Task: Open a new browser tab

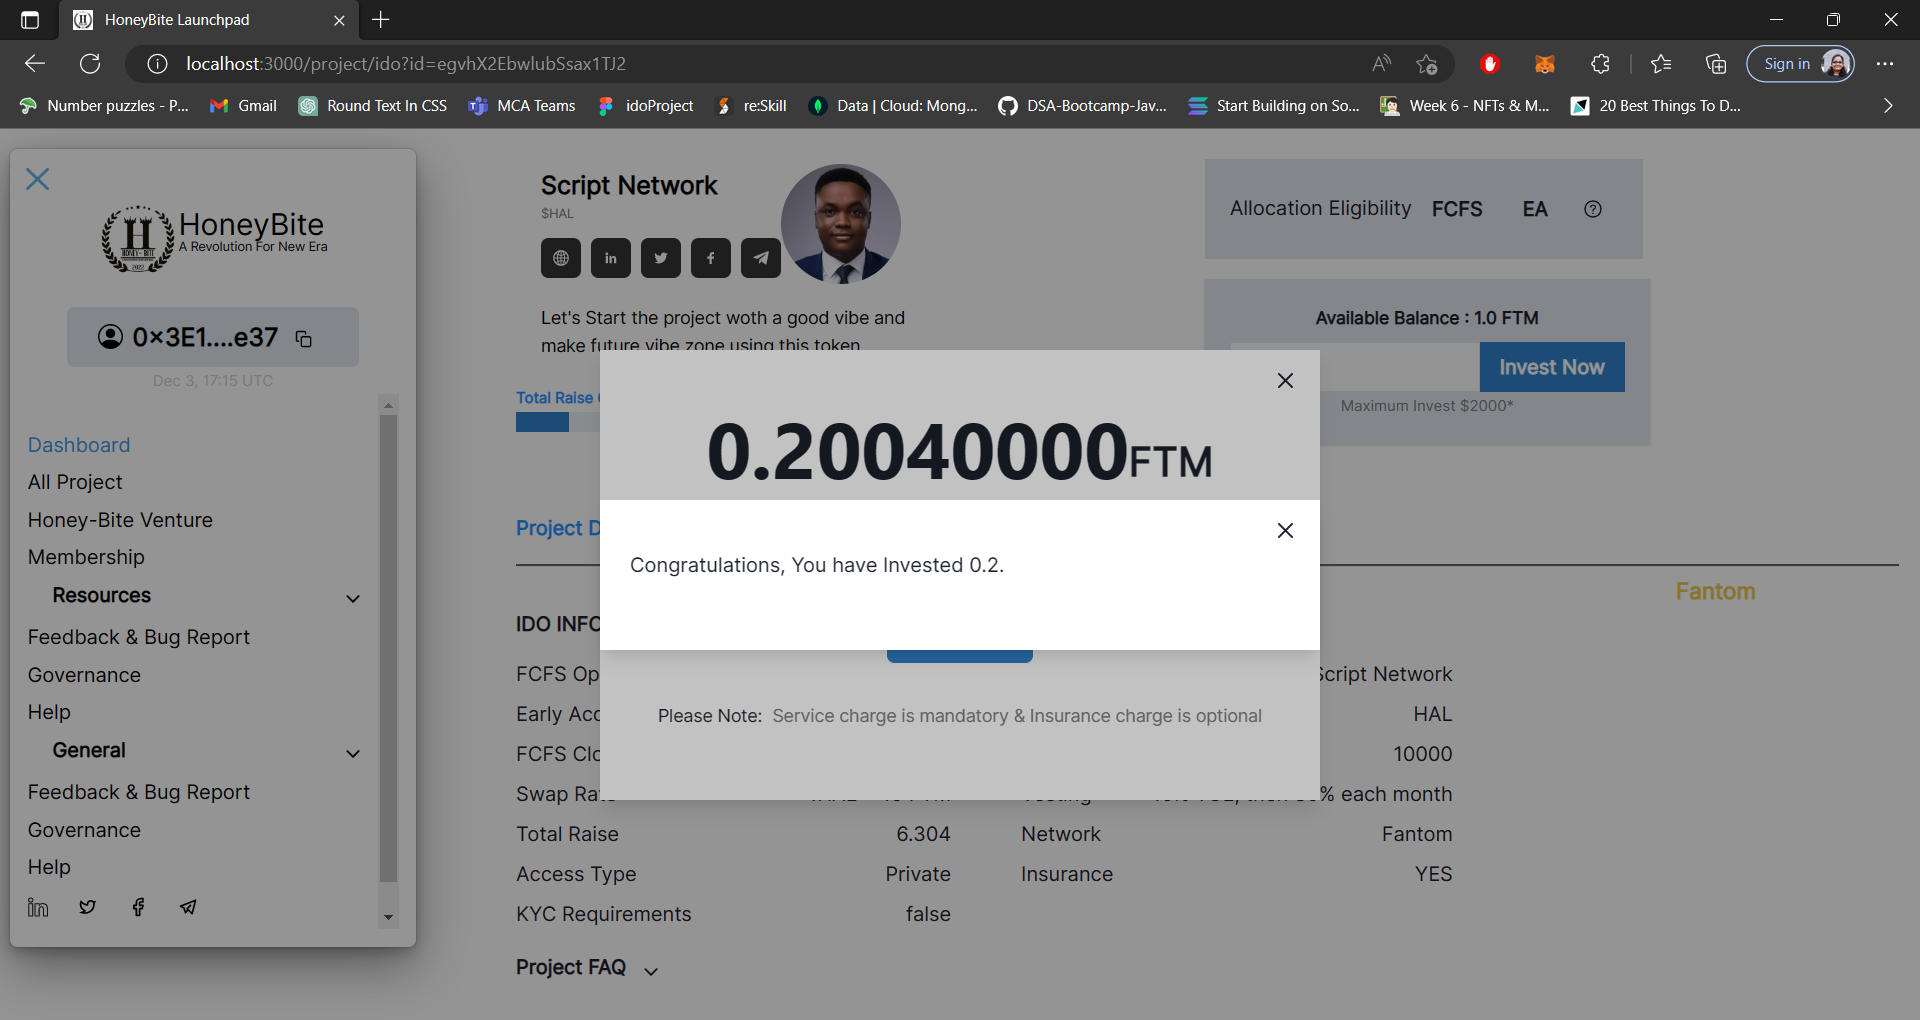Action: coord(381,20)
